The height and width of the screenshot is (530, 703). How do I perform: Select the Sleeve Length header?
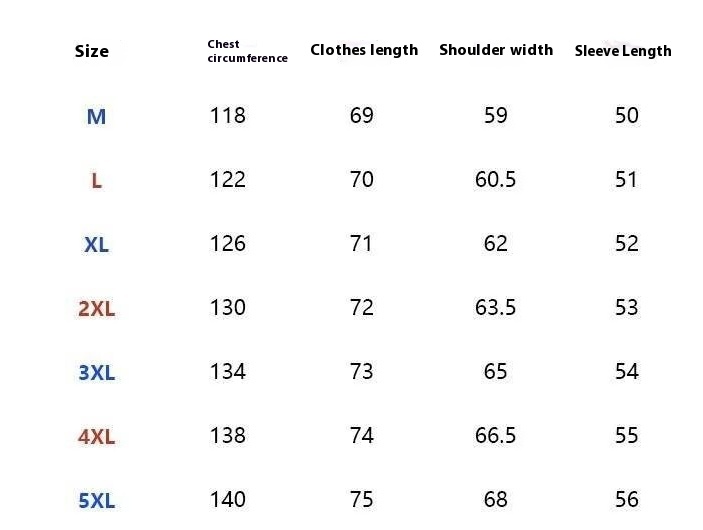(x=623, y=51)
